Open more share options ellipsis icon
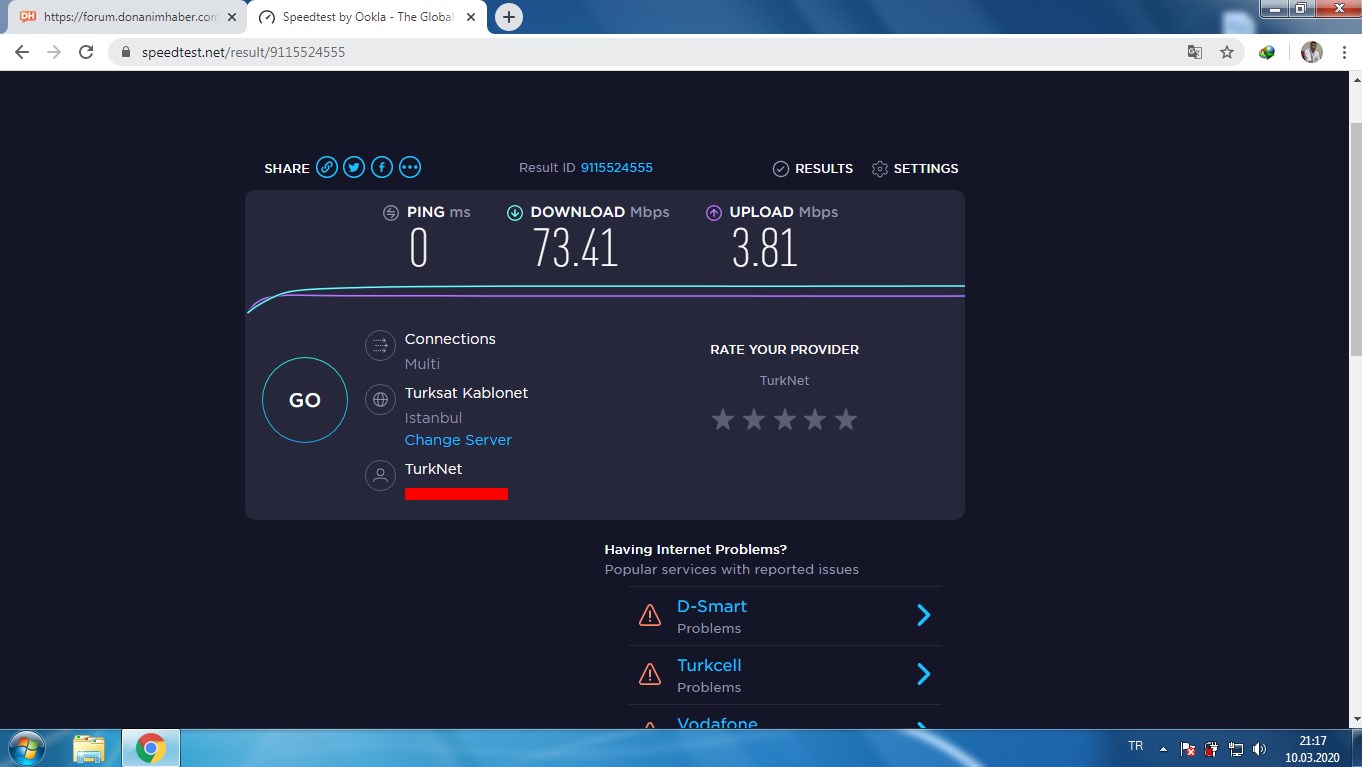Image resolution: width=1362 pixels, height=767 pixels. pyautogui.click(x=410, y=168)
